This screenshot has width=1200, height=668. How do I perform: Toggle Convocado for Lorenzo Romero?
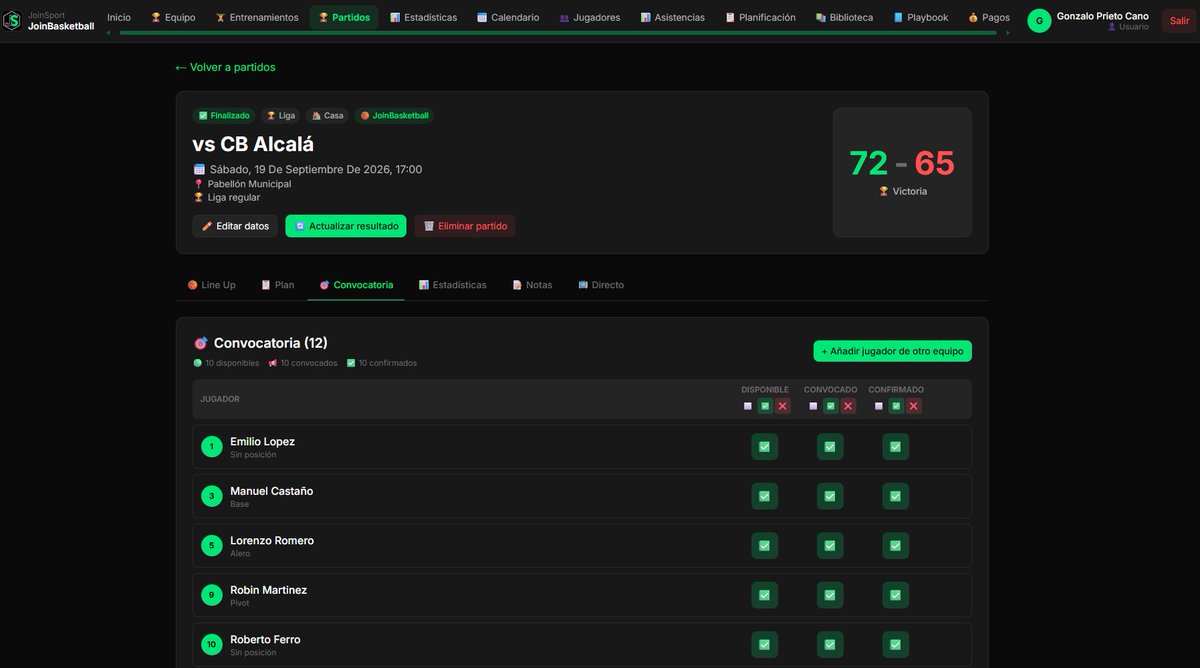(830, 546)
